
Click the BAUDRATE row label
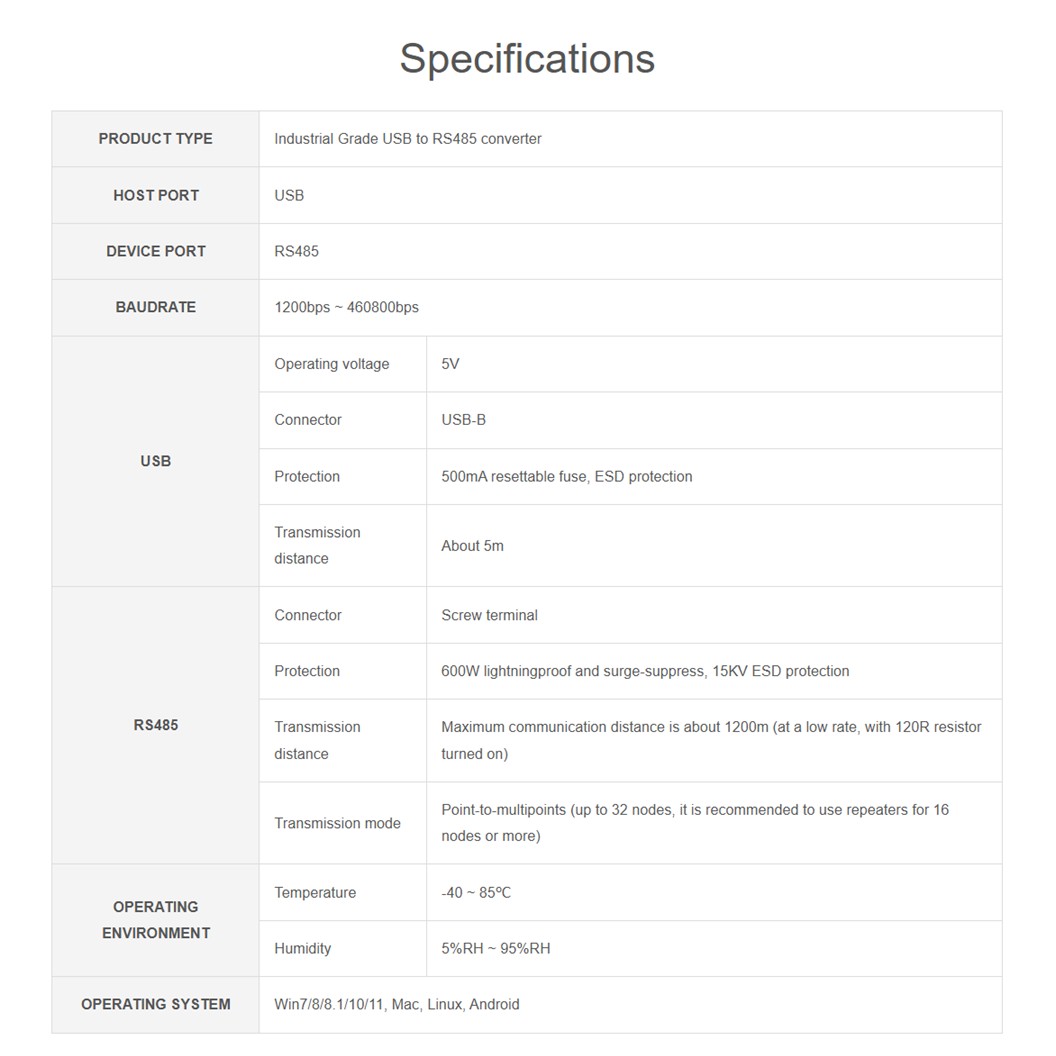(x=155, y=307)
